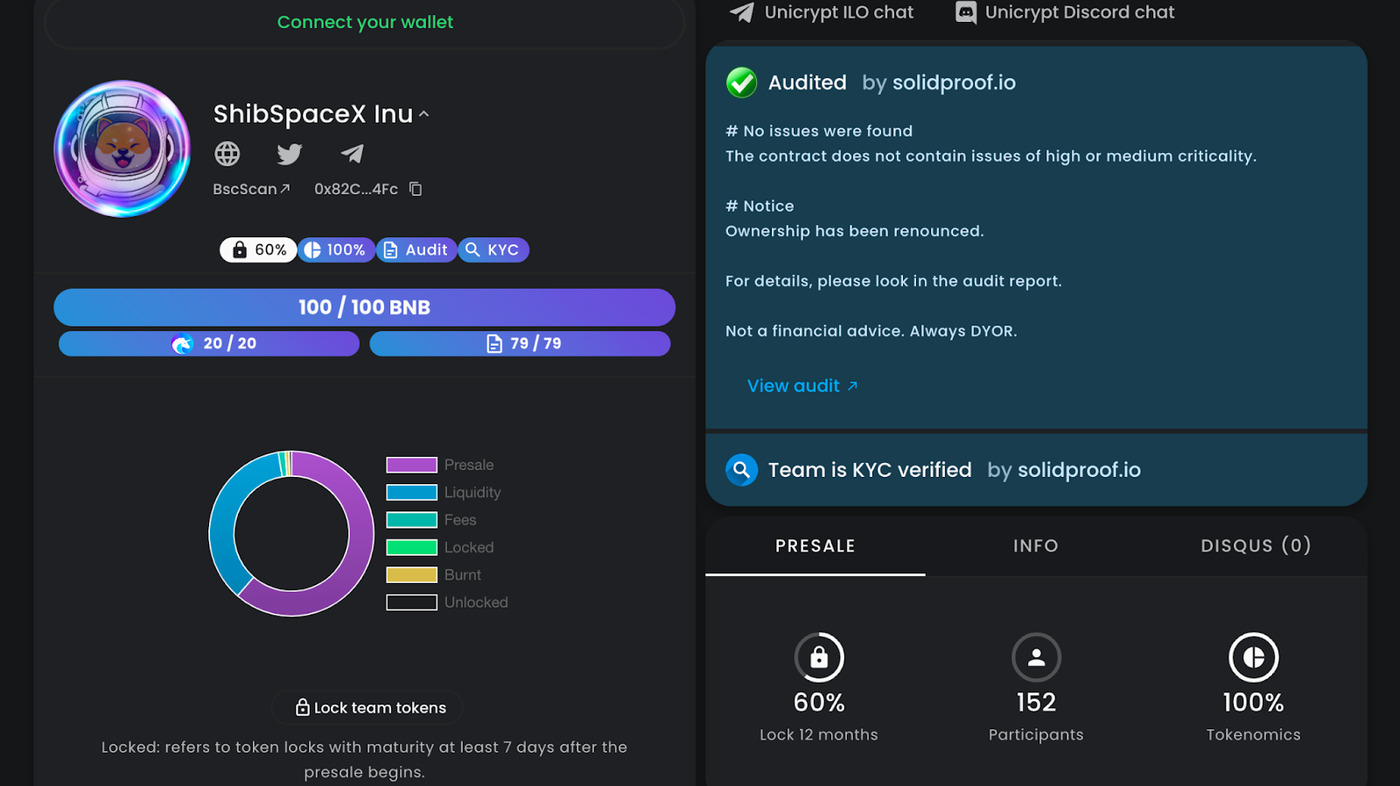Click the Participants person icon
1400x786 pixels.
1036,658
